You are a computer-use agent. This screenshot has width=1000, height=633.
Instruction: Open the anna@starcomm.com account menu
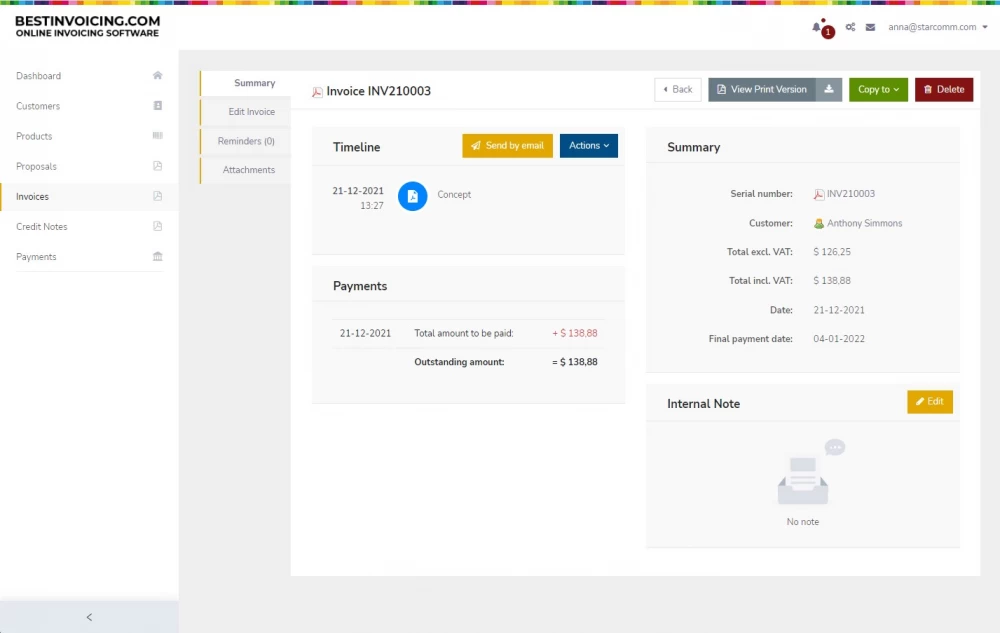[937, 27]
